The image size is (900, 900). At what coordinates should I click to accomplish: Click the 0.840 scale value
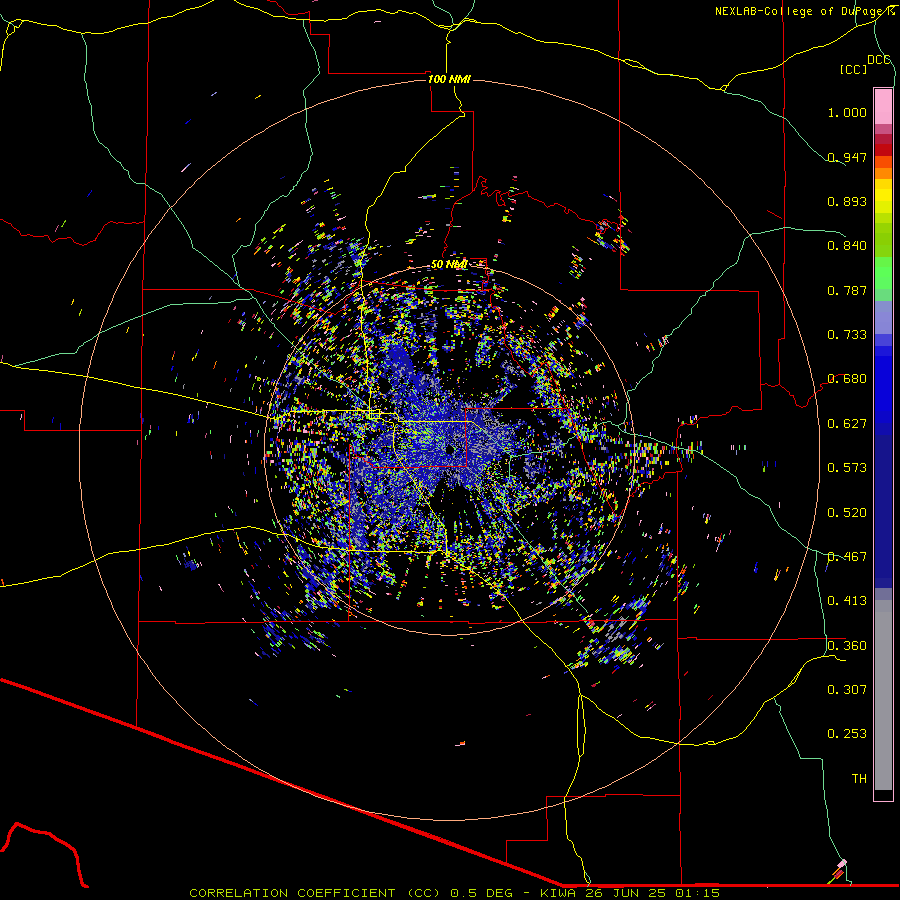click(x=847, y=246)
